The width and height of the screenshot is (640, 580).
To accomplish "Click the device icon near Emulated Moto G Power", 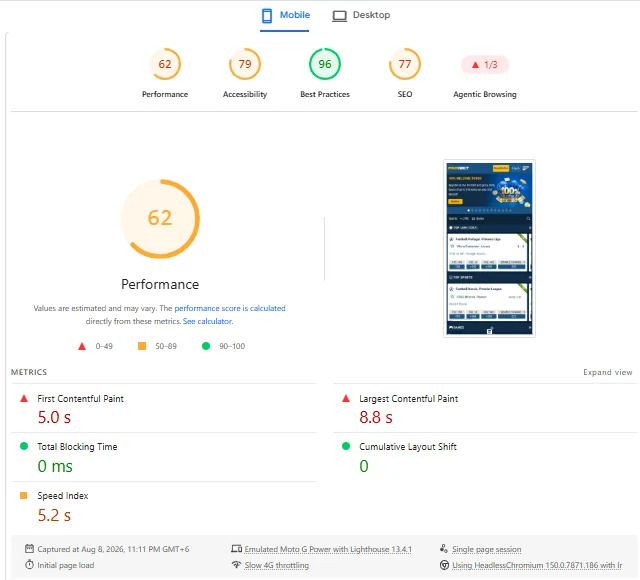I will tap(236, 549).
